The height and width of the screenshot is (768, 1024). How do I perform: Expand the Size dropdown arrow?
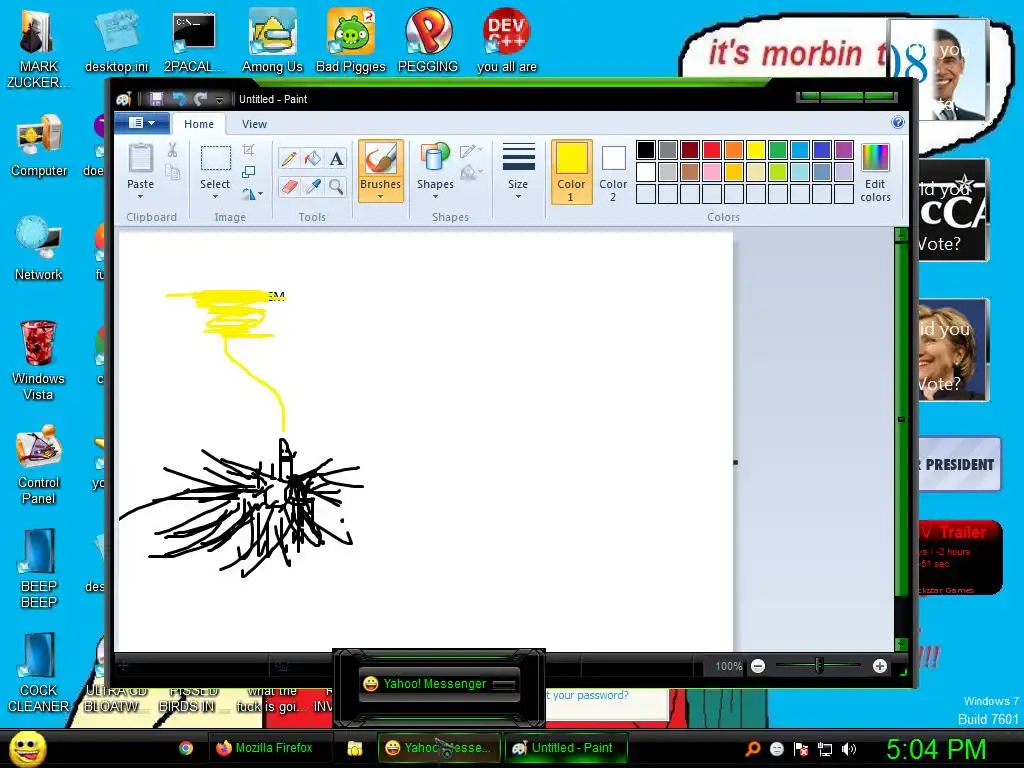[x=518, y=196]
